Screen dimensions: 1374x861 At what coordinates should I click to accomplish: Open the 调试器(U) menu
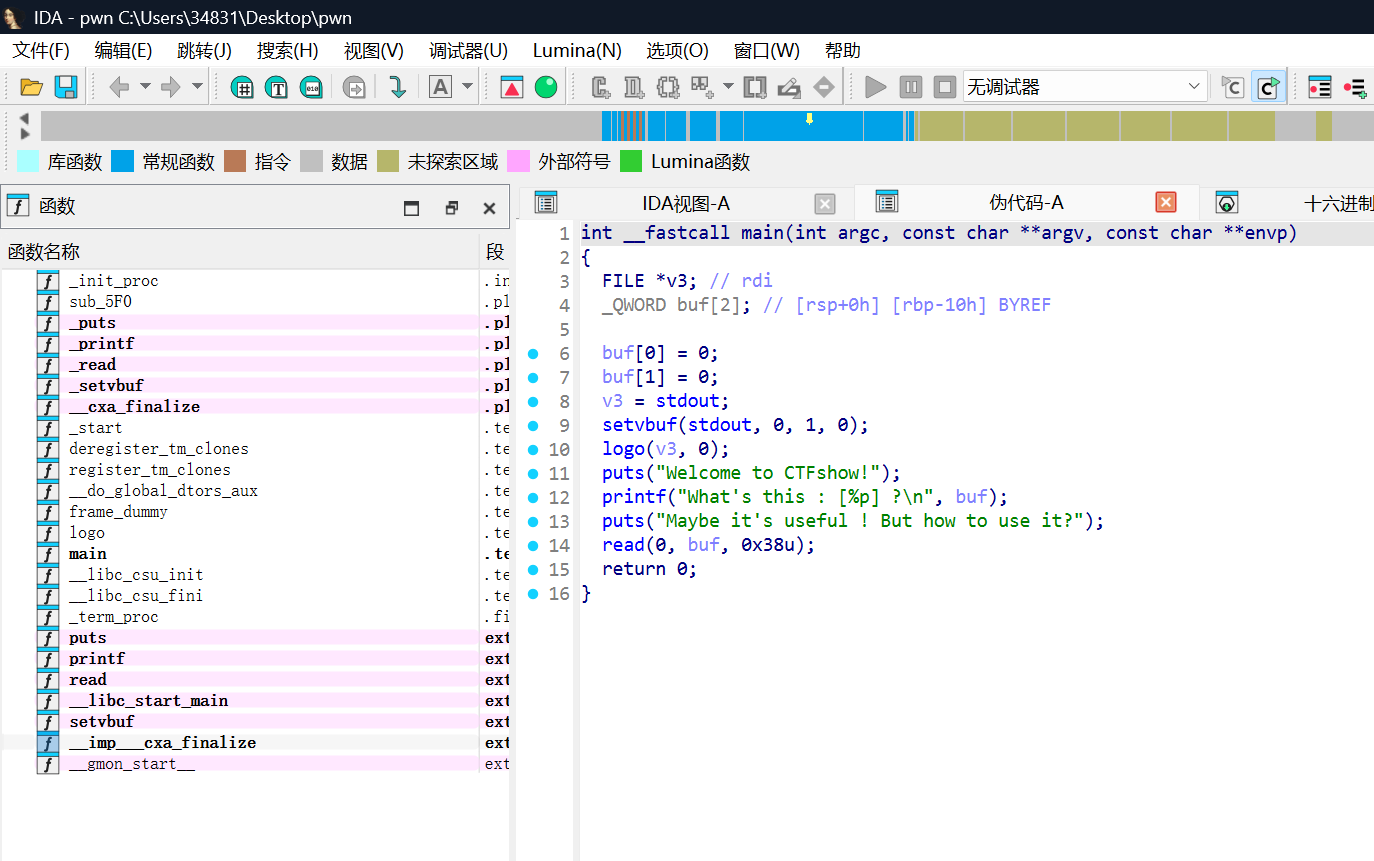pos(468,51)
